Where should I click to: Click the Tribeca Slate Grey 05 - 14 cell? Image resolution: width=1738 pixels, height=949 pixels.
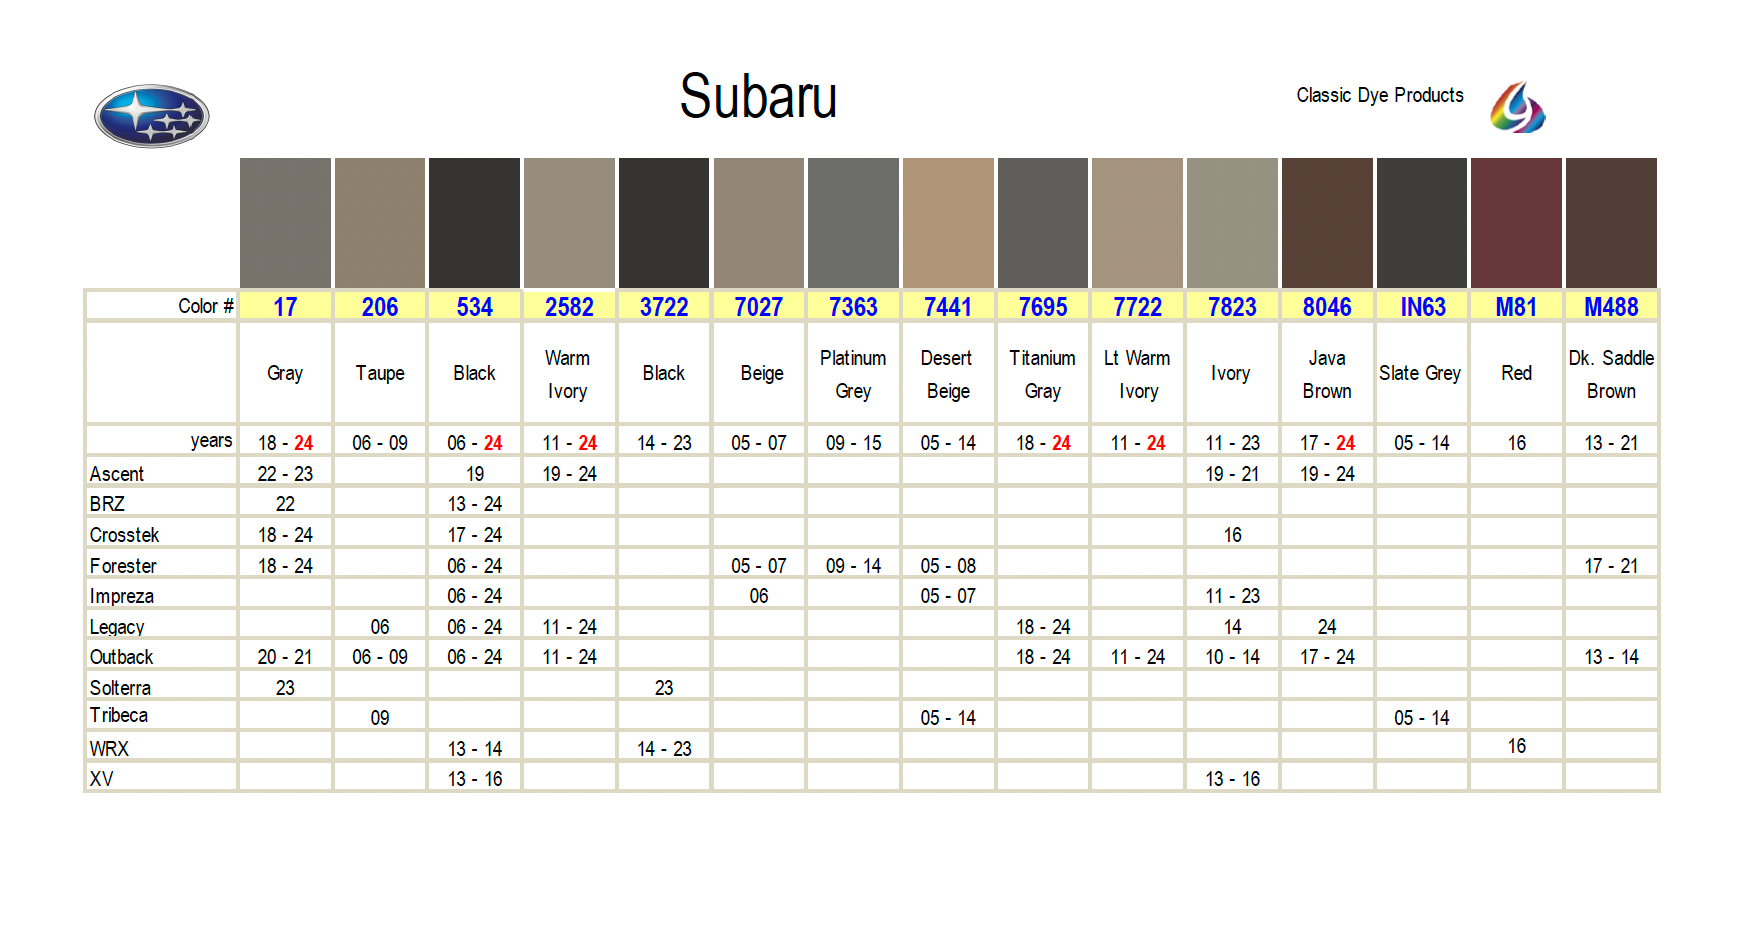click(1421, 718)
